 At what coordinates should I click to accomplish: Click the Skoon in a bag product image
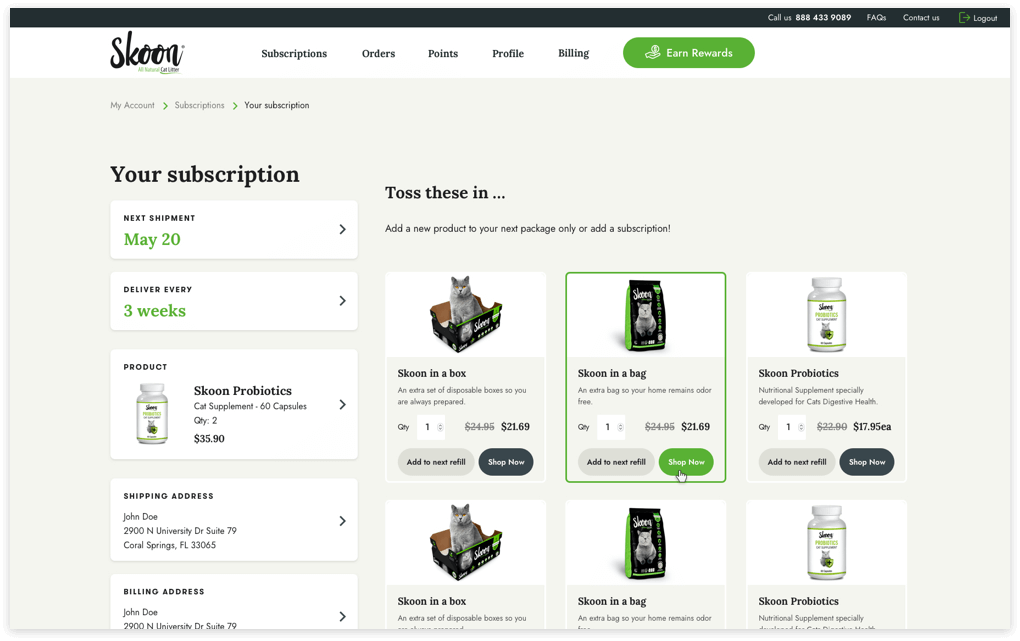[645, 315]
